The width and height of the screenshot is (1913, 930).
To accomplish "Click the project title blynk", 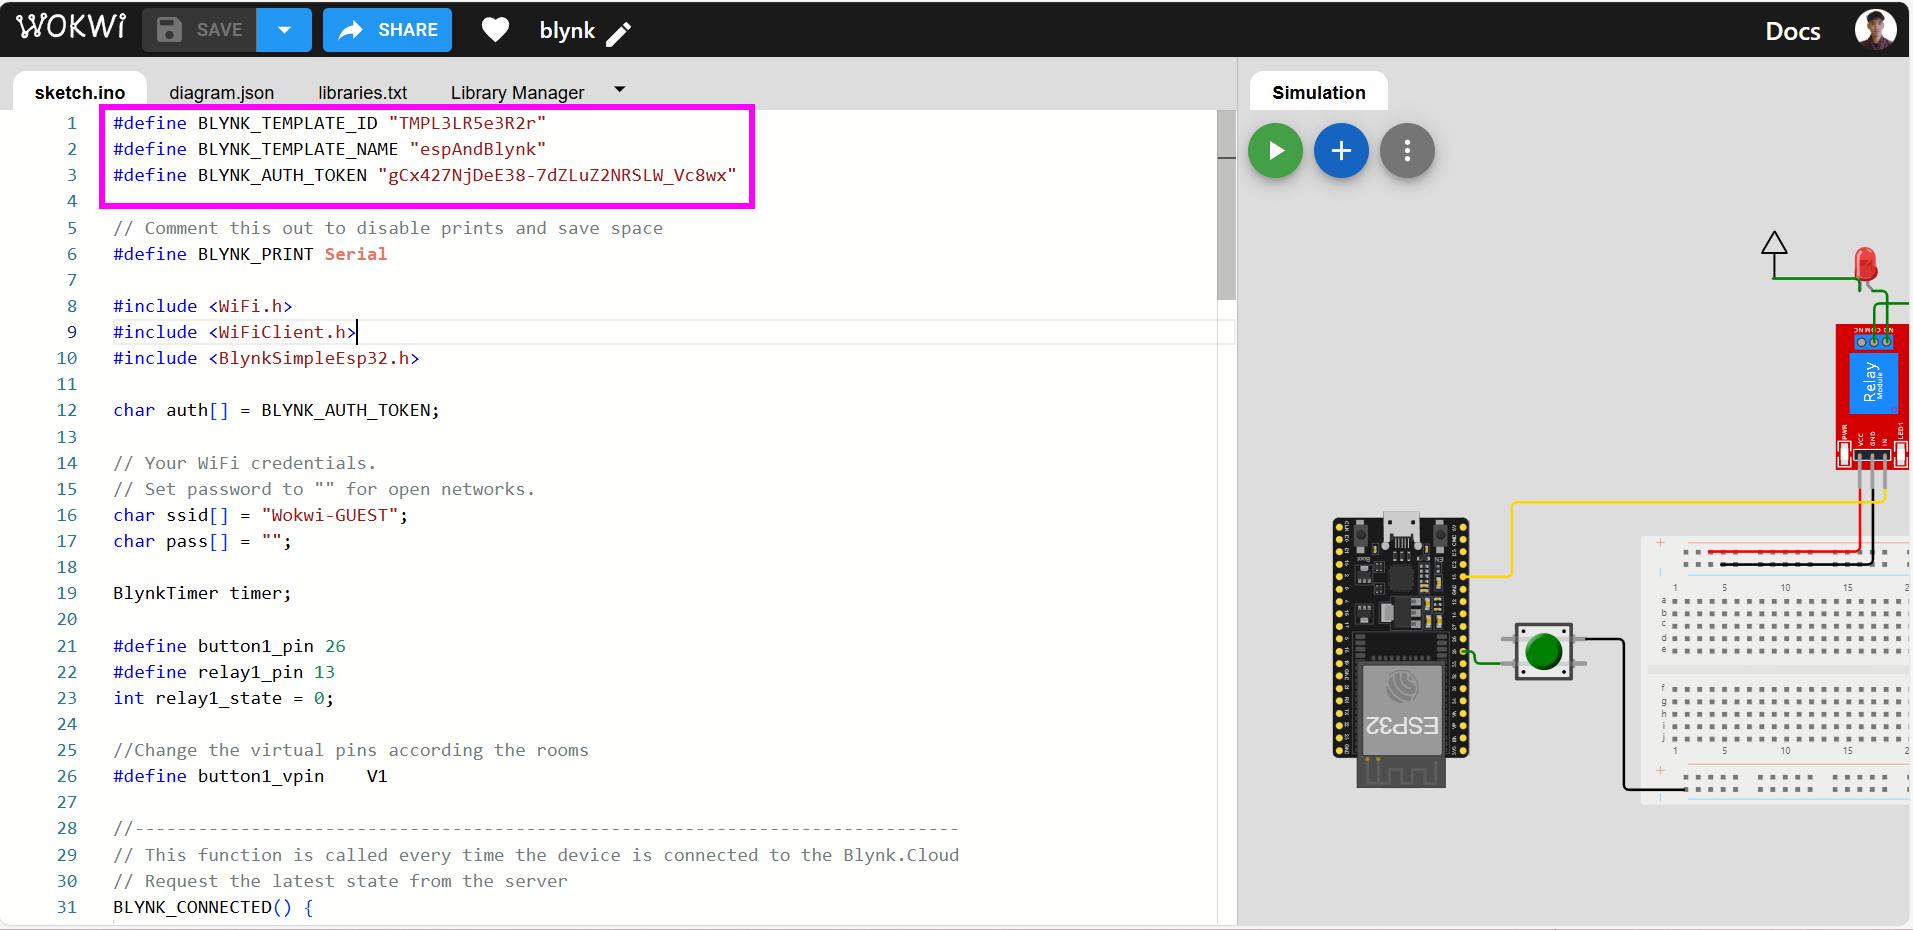I will click(567, 31).
